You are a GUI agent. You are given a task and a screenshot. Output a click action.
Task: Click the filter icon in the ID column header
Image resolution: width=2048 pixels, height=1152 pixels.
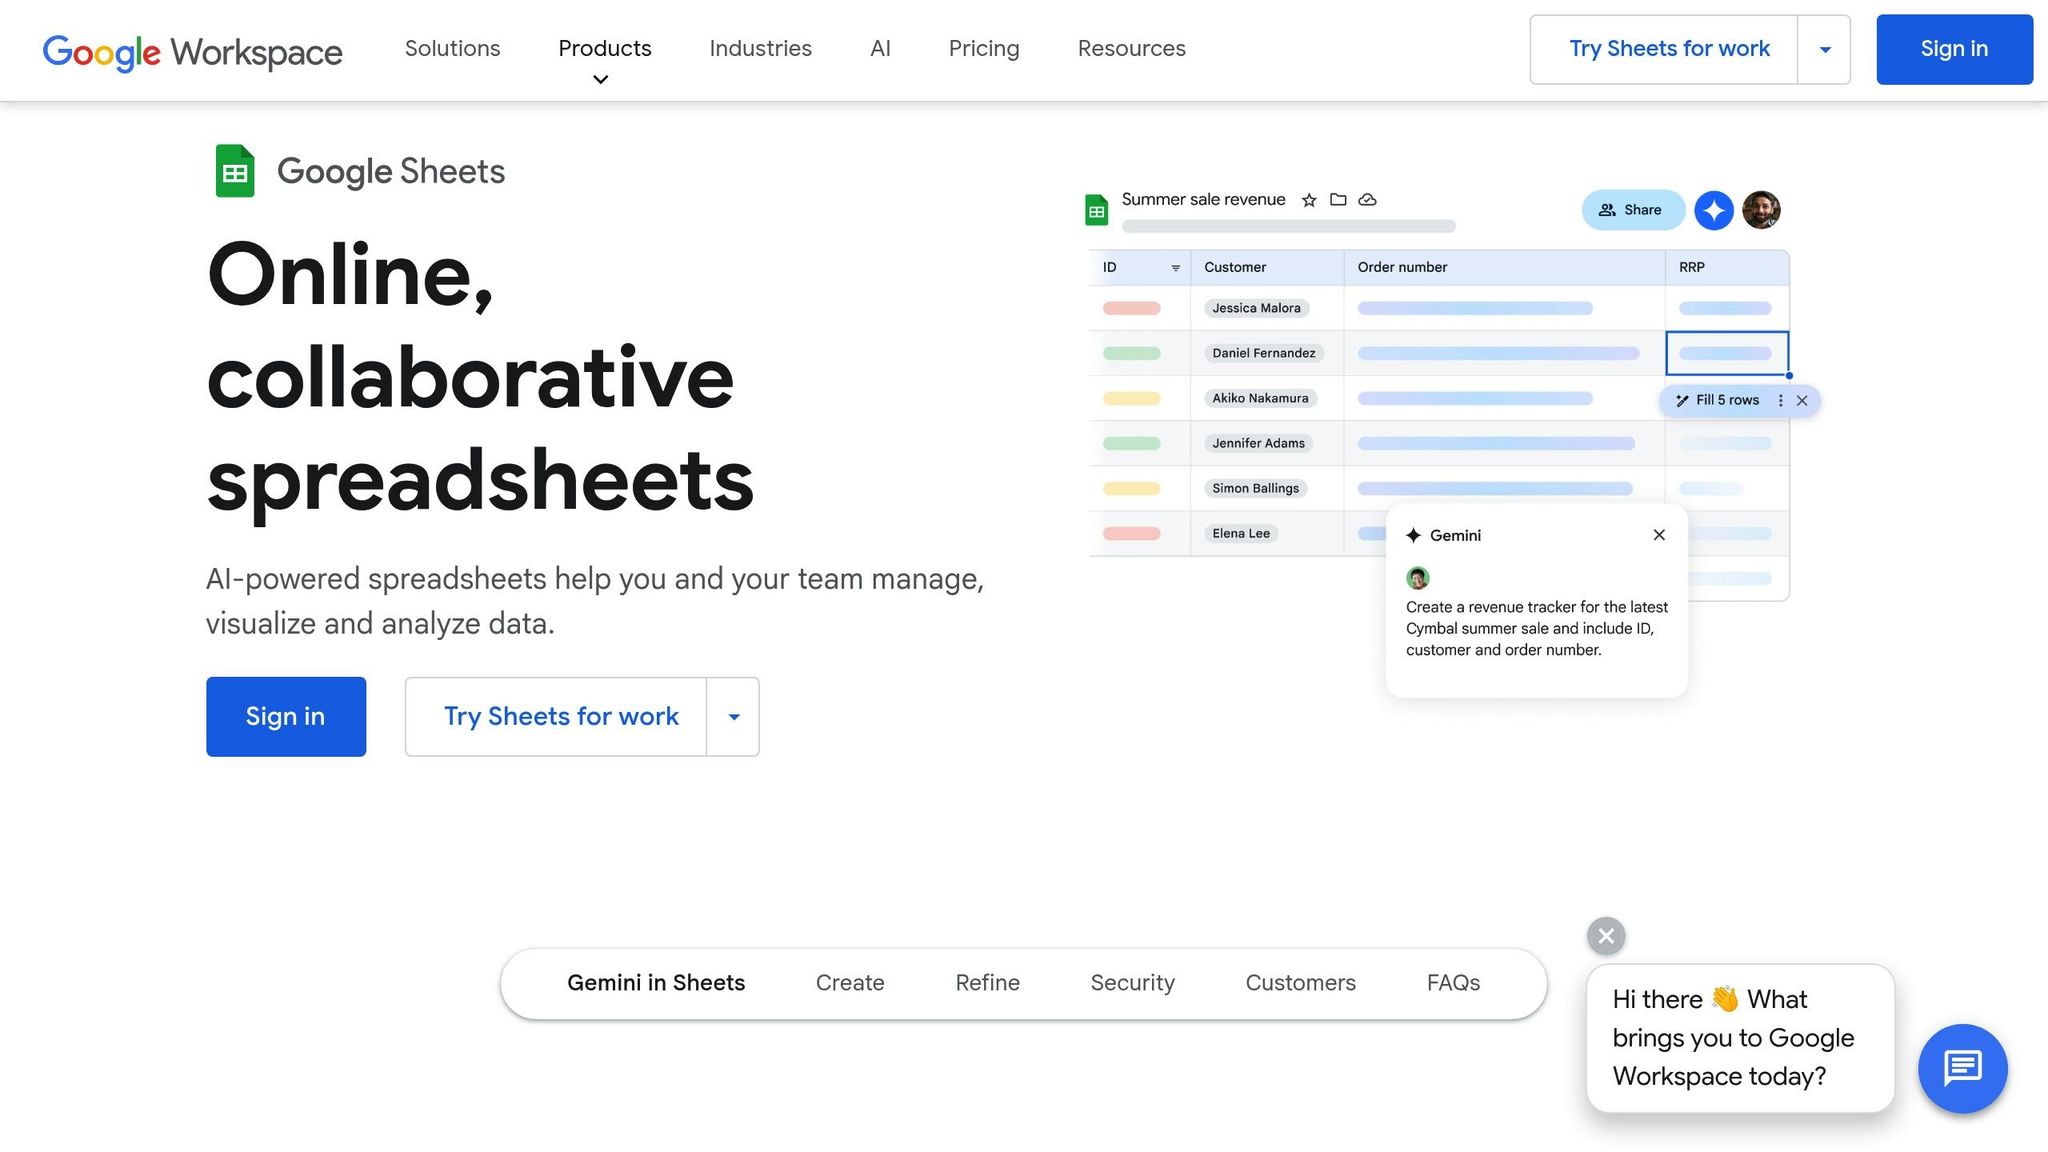1175,267
